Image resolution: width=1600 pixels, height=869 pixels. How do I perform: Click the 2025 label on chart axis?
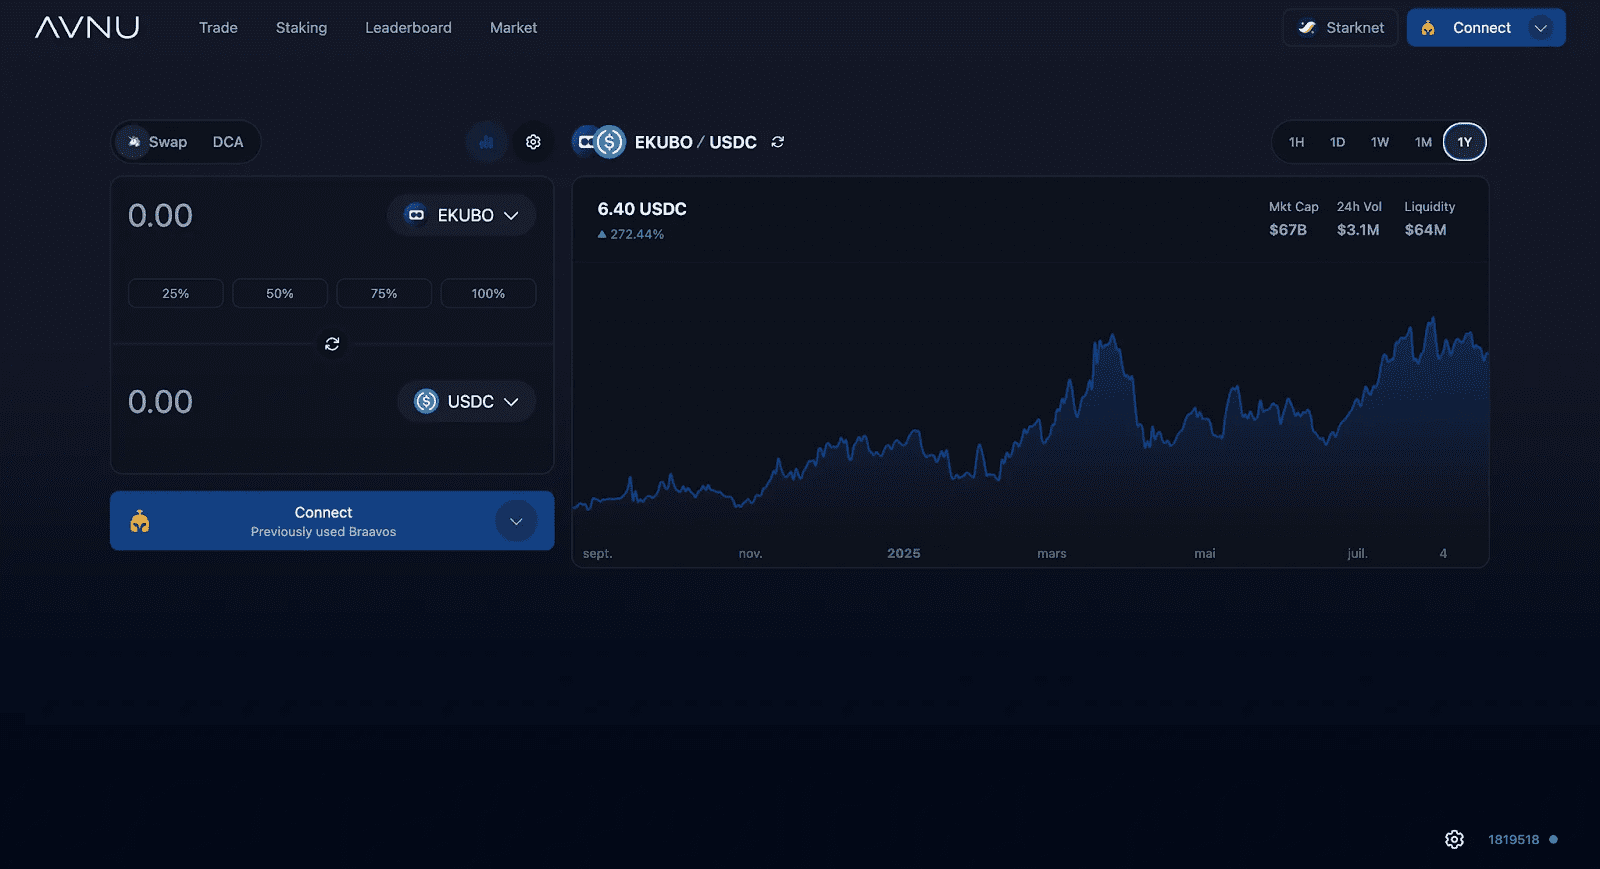point(904,553)
